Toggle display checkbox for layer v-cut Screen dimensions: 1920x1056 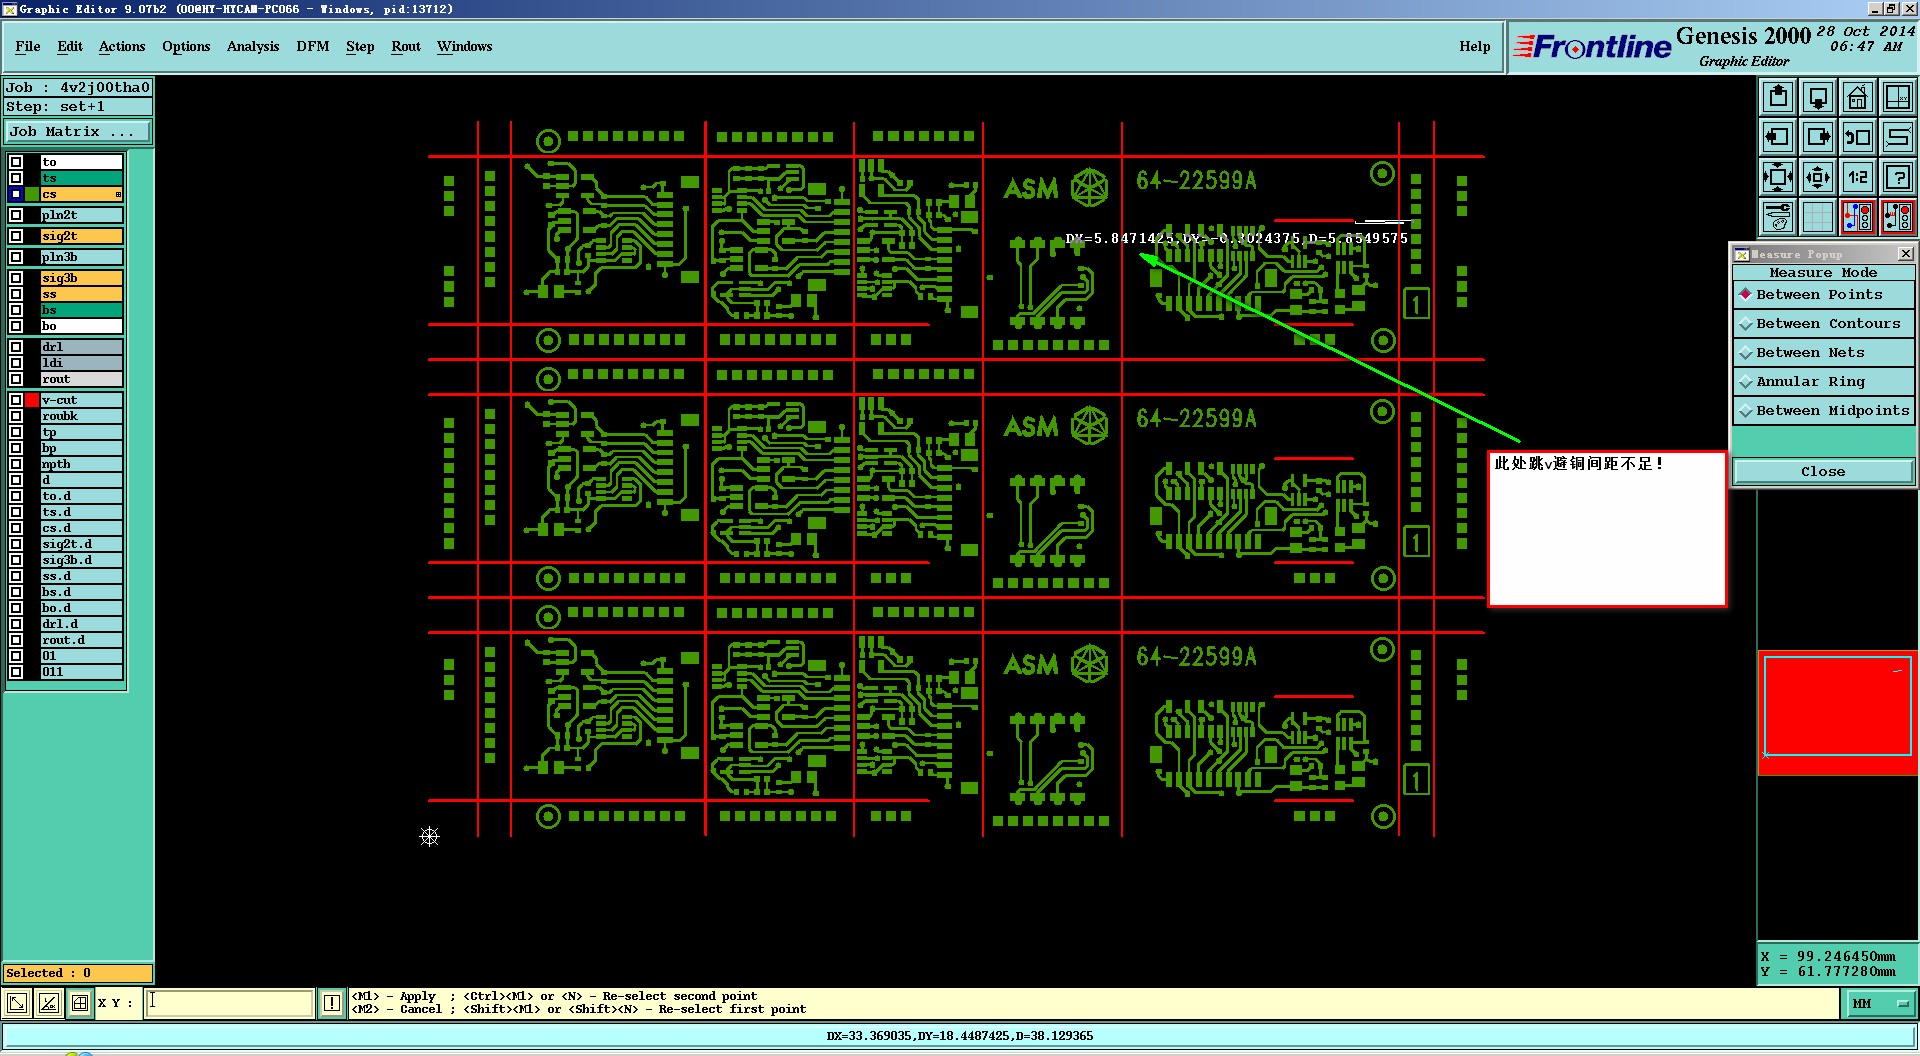click(16, 400)
